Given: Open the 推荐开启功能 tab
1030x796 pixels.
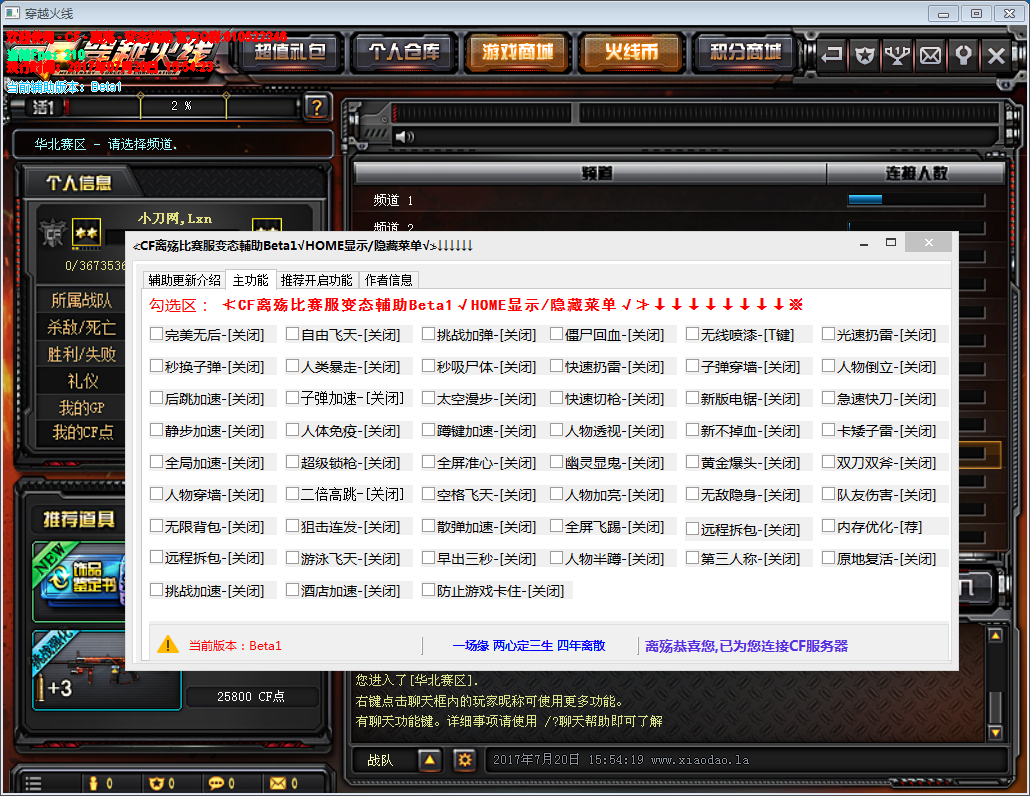Looking at the screenshot, I should click(x=317, y=280).
